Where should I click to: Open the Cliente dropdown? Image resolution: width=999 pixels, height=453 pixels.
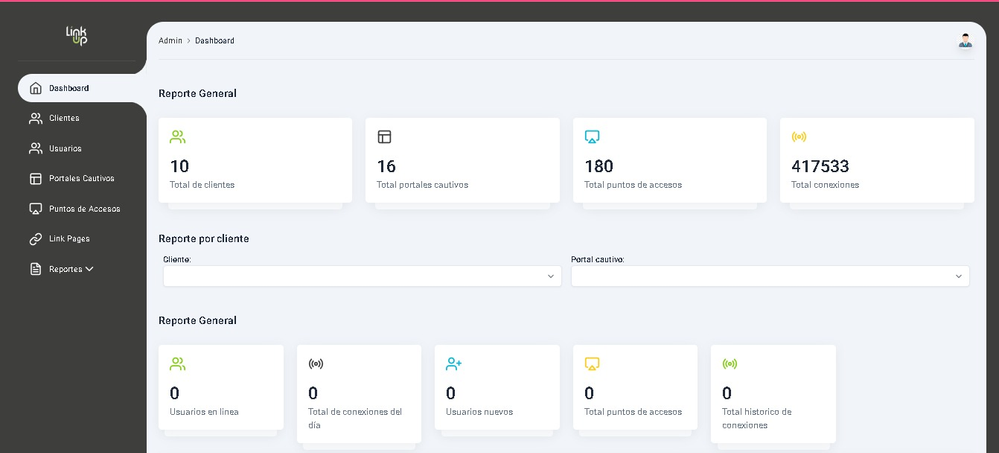pos(361,276)
